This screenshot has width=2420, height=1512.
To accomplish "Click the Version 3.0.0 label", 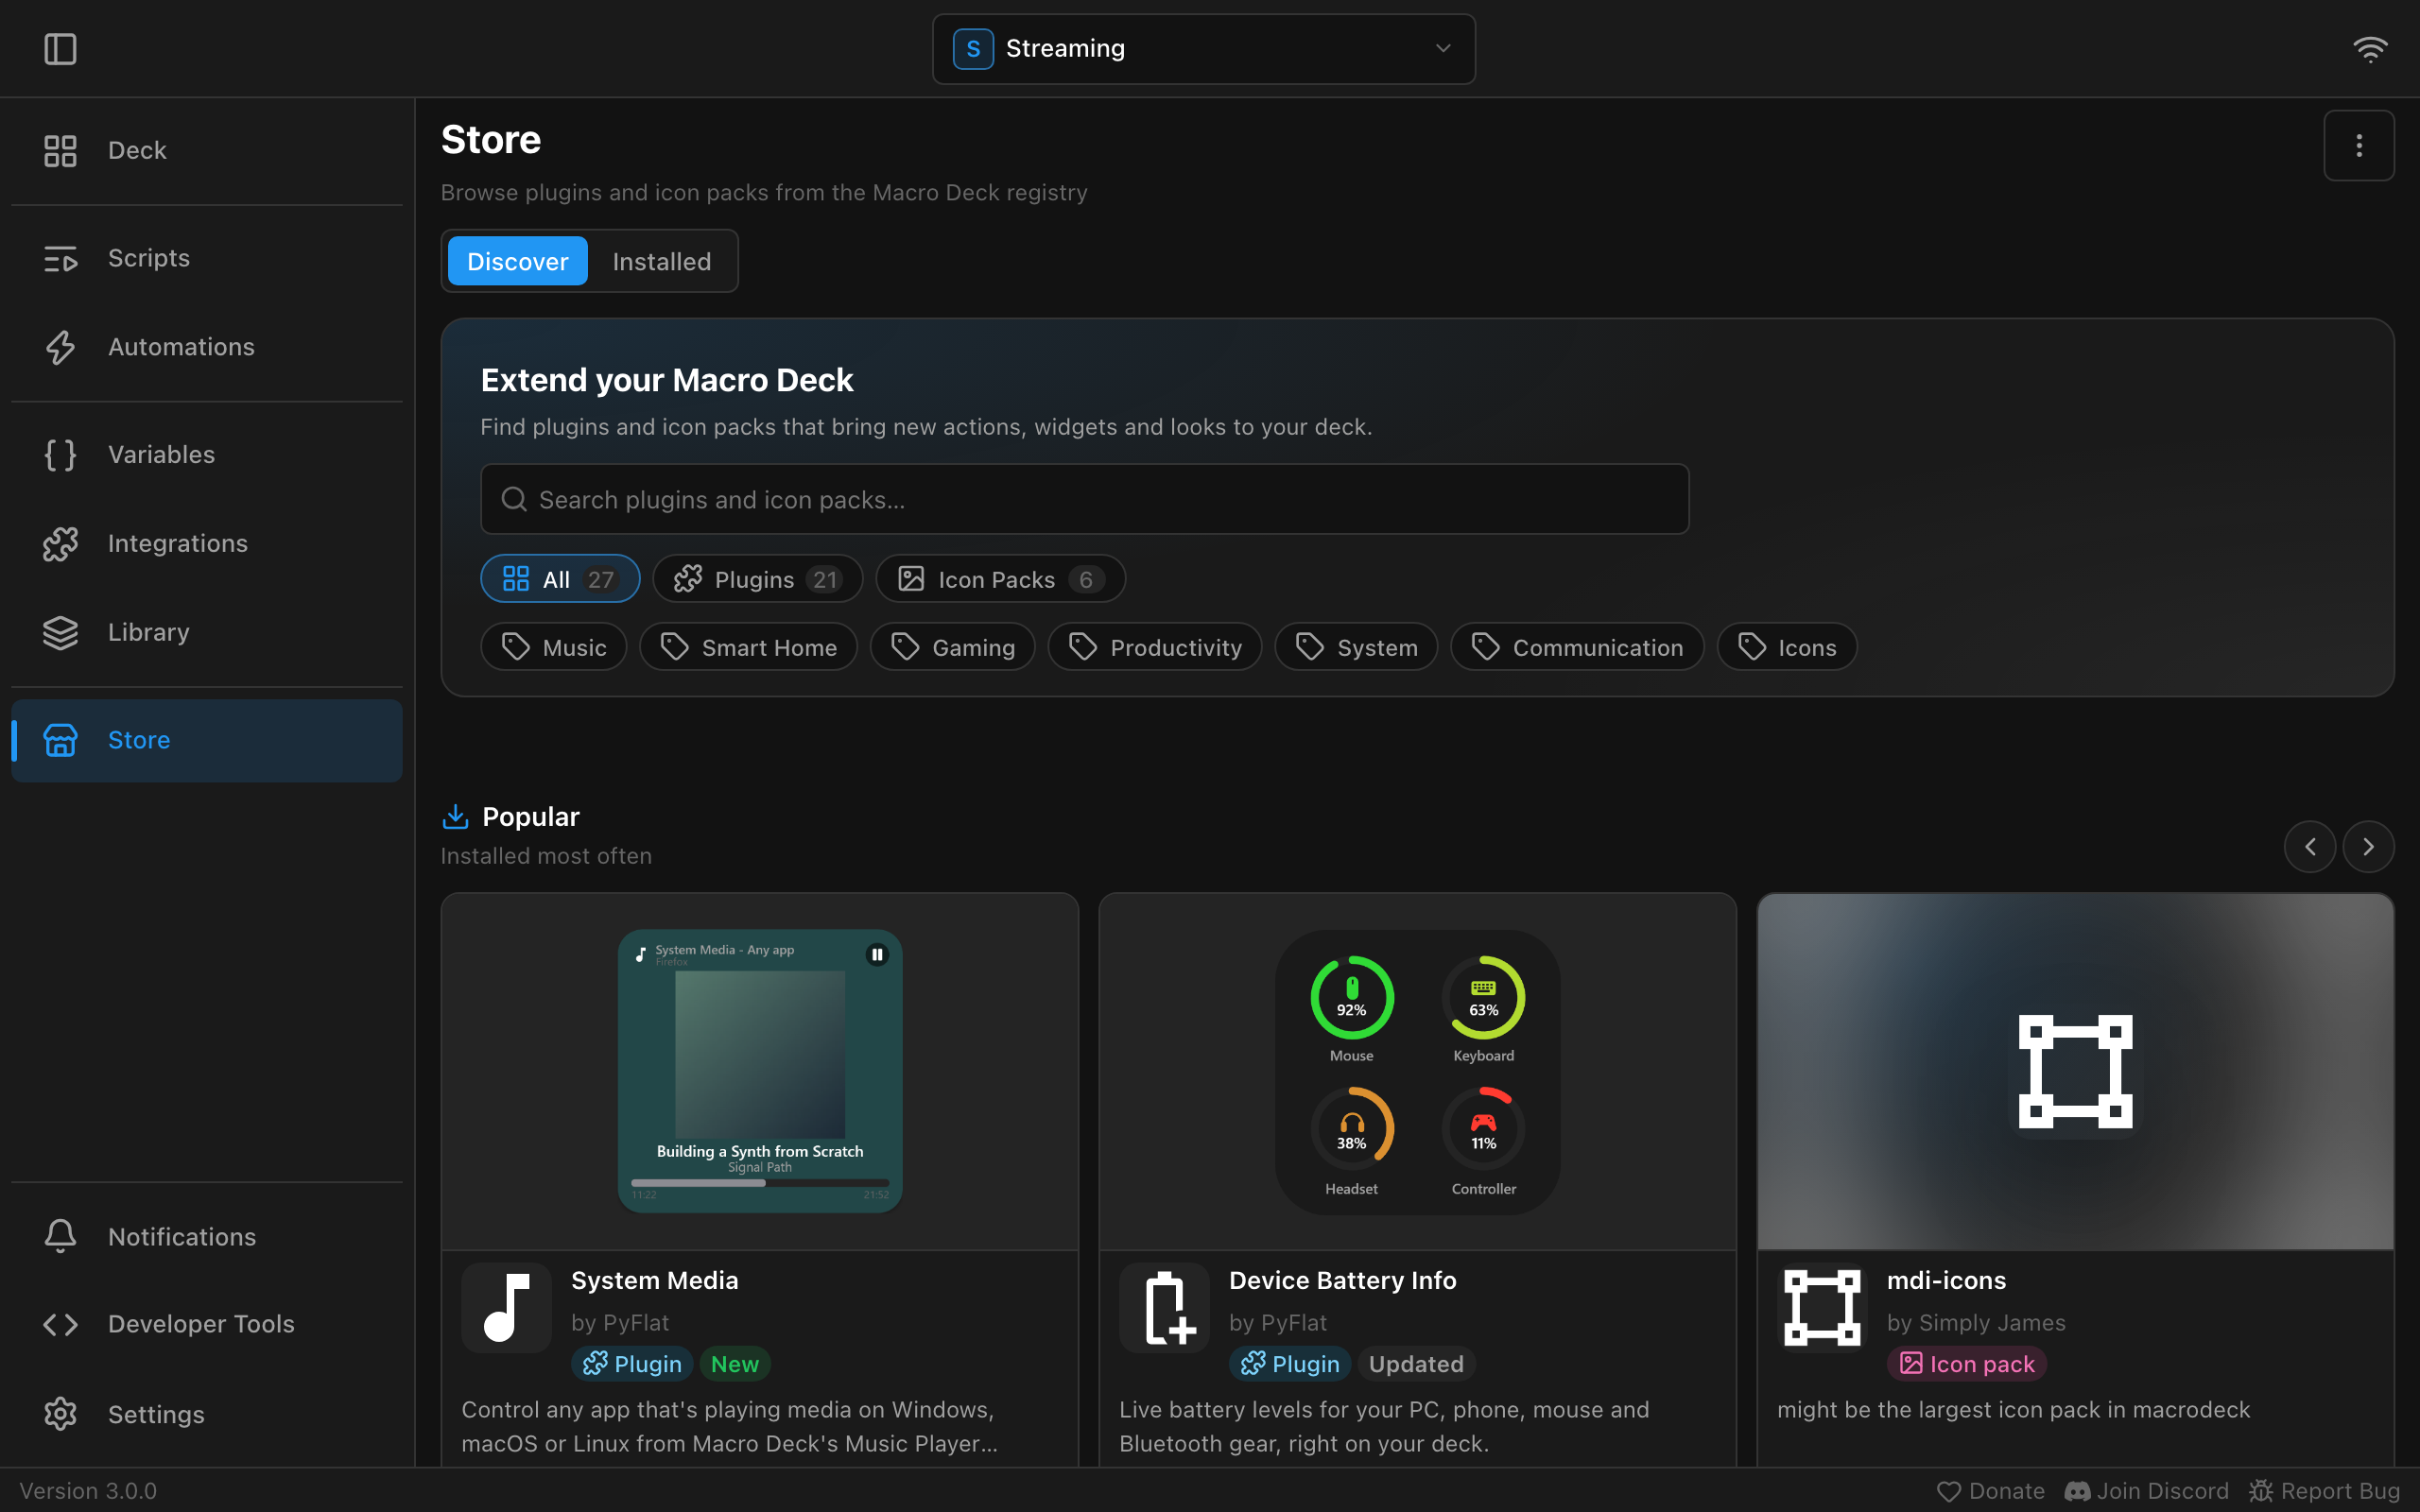I will (x=88, y=1491).
